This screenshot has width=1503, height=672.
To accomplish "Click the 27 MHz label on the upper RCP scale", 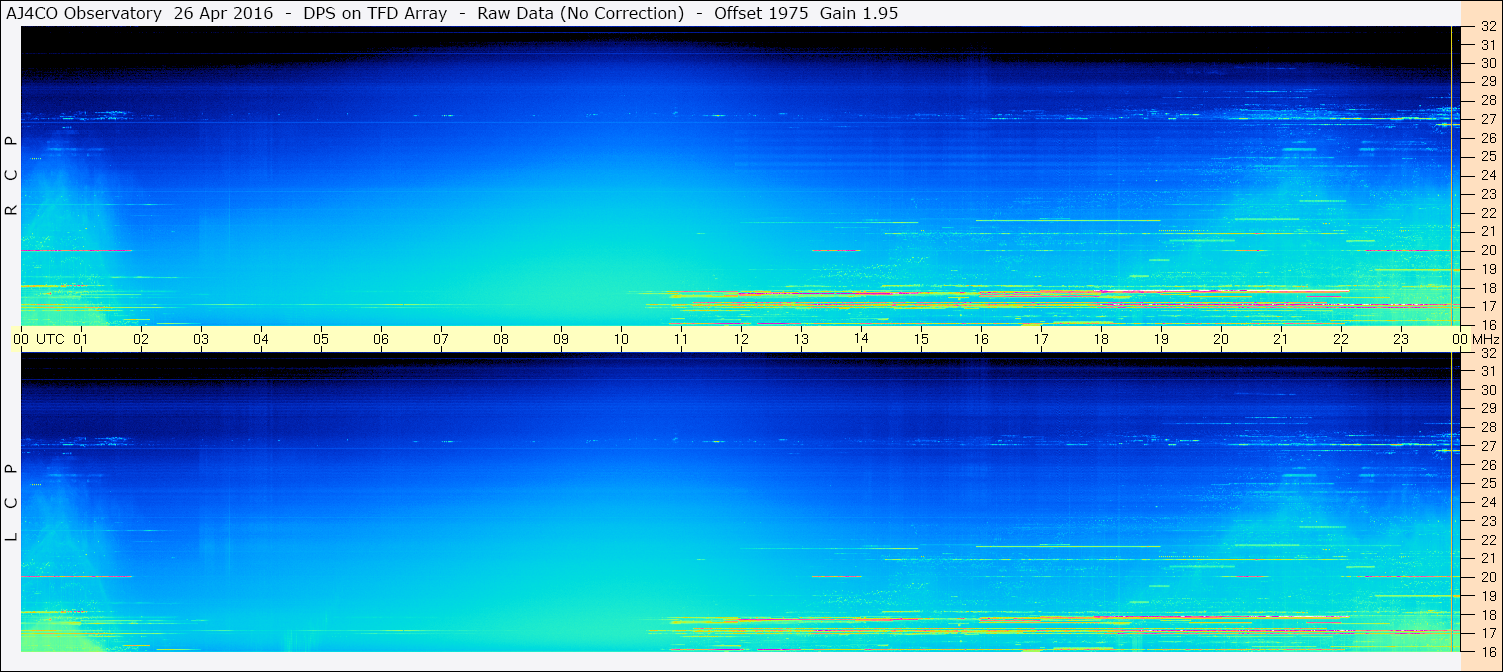I will click(1488, 119).
